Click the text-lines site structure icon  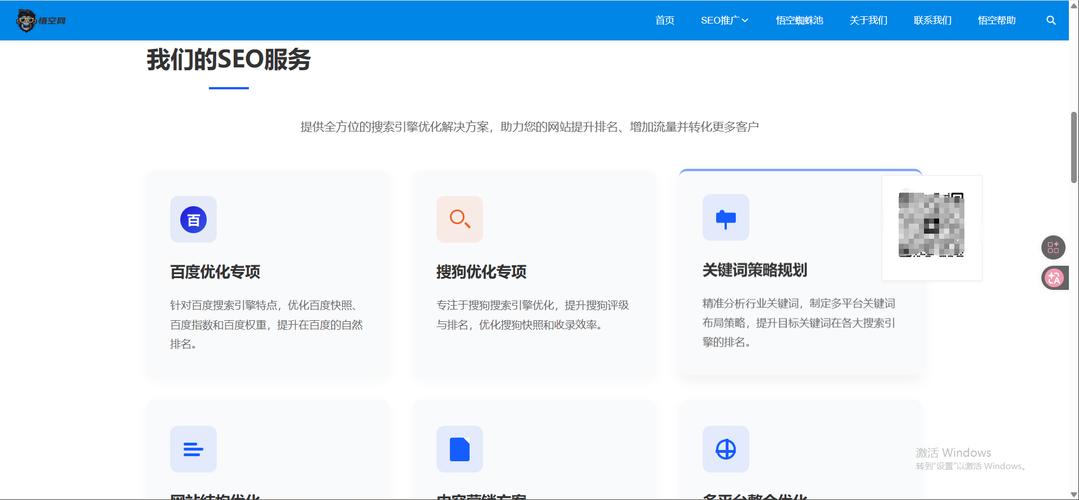193,449
